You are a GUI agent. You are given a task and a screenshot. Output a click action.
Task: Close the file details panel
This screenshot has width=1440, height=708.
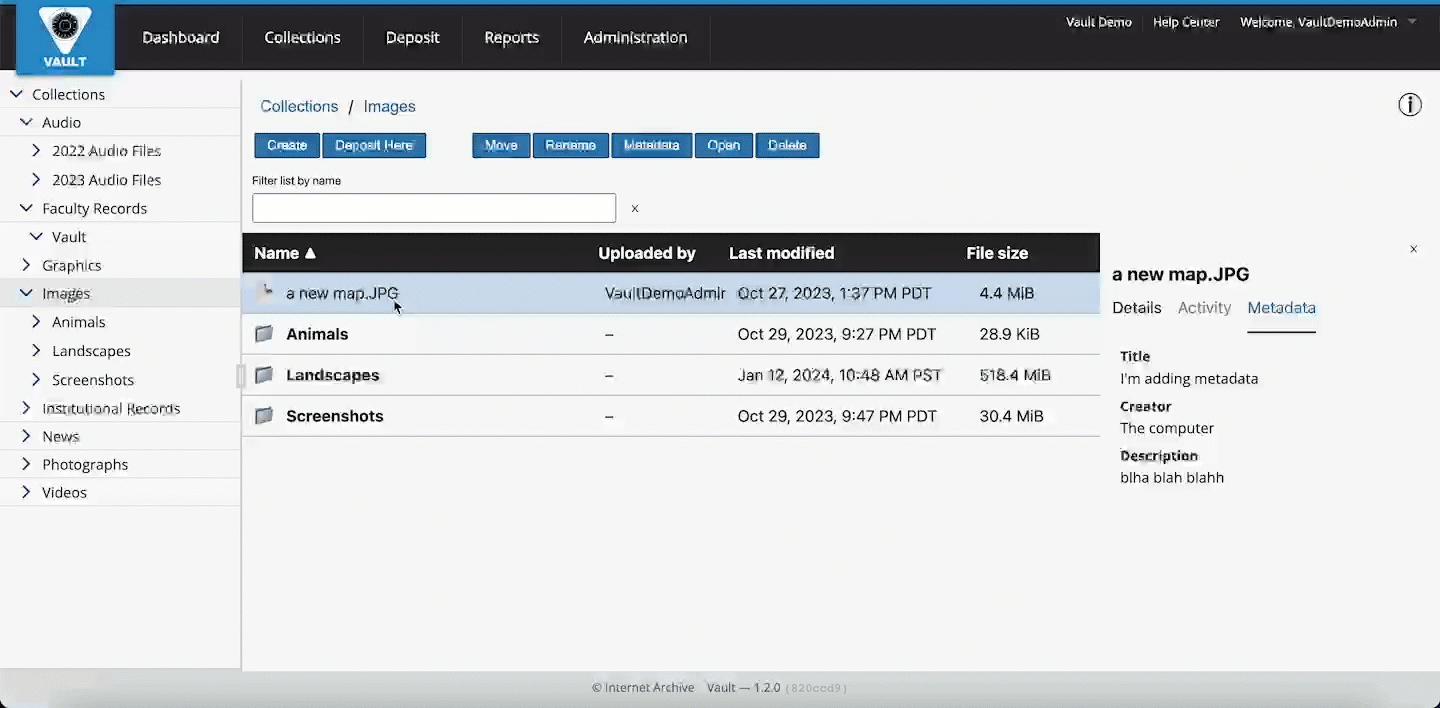click(x=1413, y=249)
